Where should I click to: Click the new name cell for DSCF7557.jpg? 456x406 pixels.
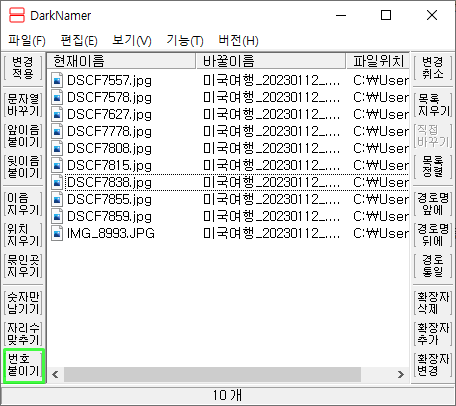272,80
